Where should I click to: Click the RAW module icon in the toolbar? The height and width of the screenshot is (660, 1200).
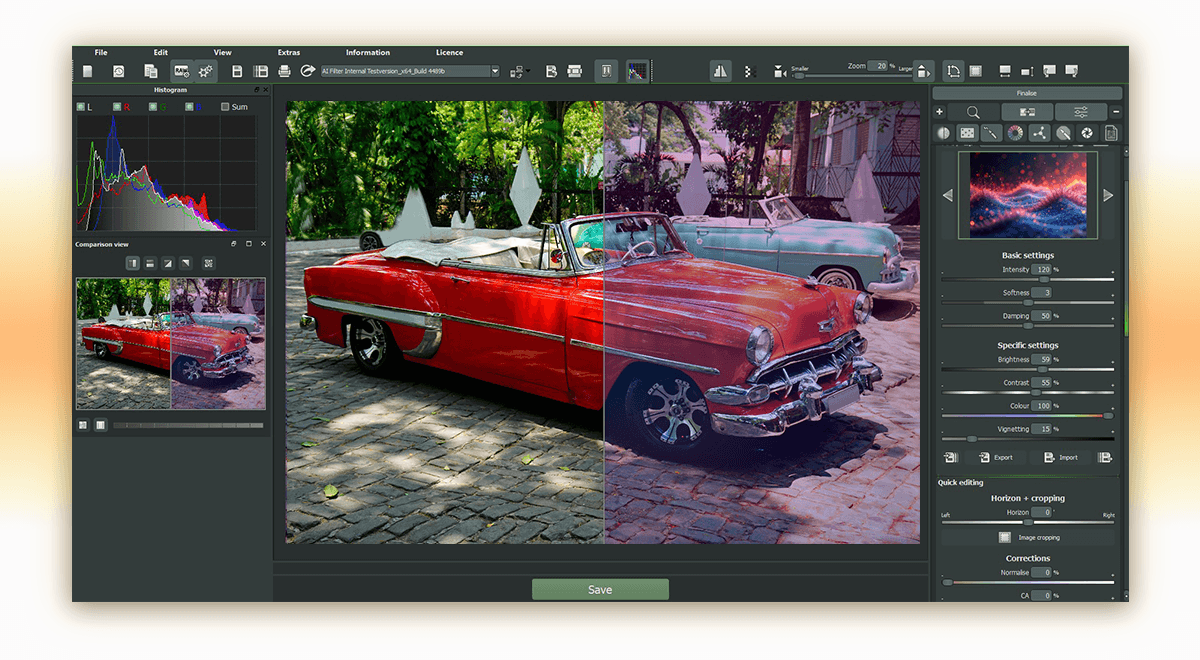181,71
